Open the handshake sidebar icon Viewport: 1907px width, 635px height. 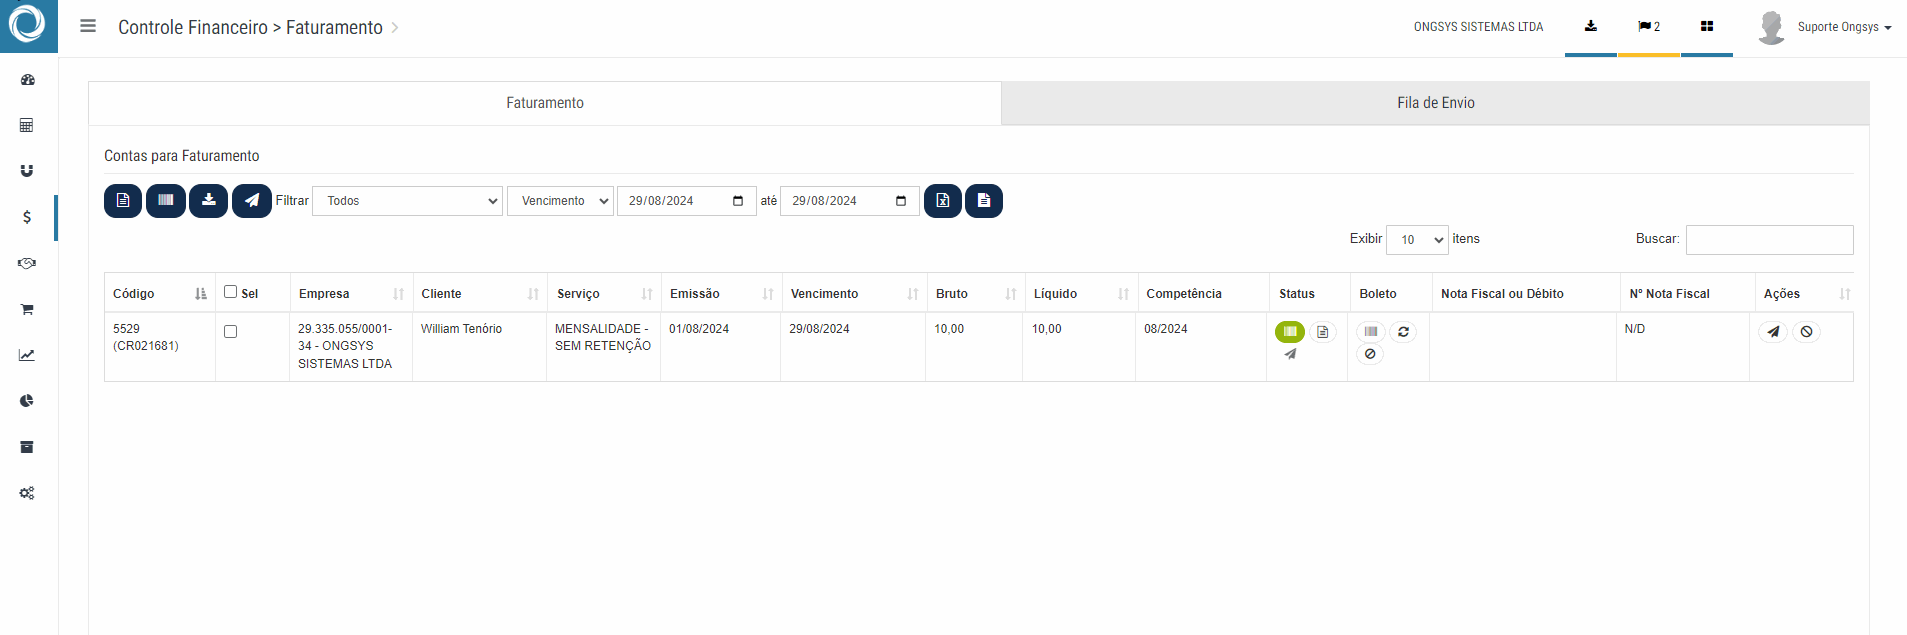tap(27, 263)
